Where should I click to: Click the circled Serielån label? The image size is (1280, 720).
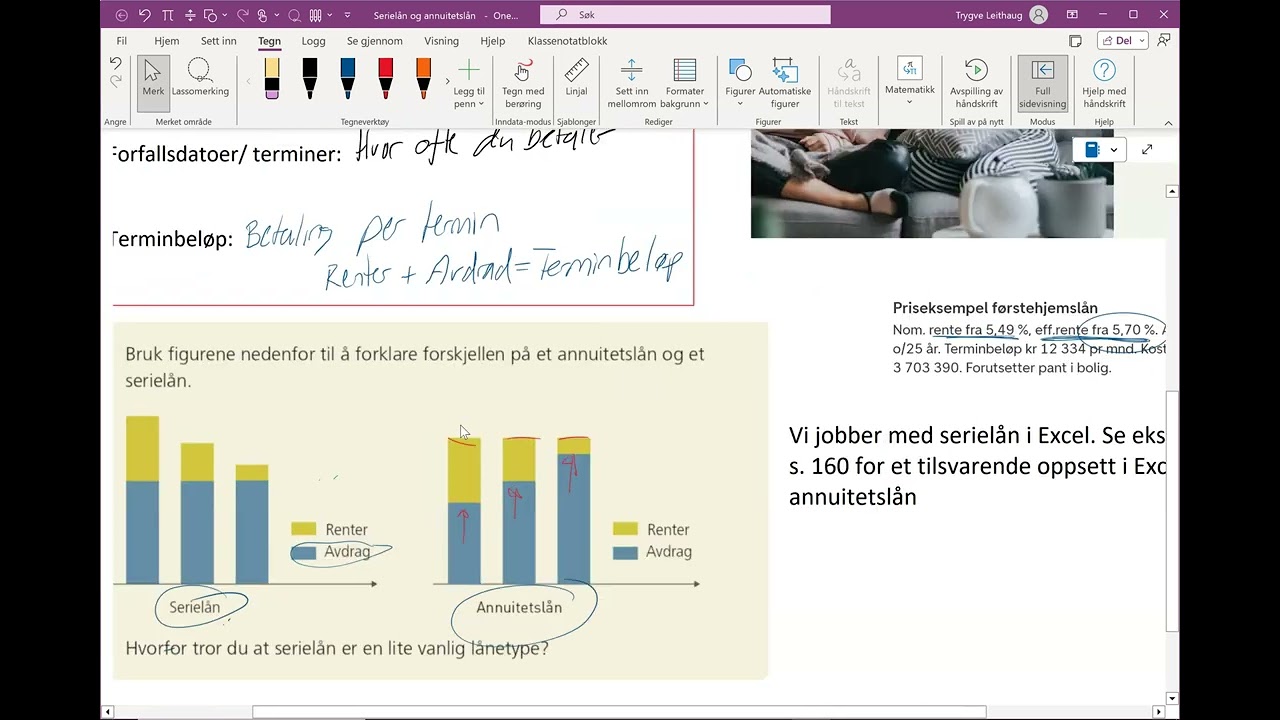click(x=195, y=607)
